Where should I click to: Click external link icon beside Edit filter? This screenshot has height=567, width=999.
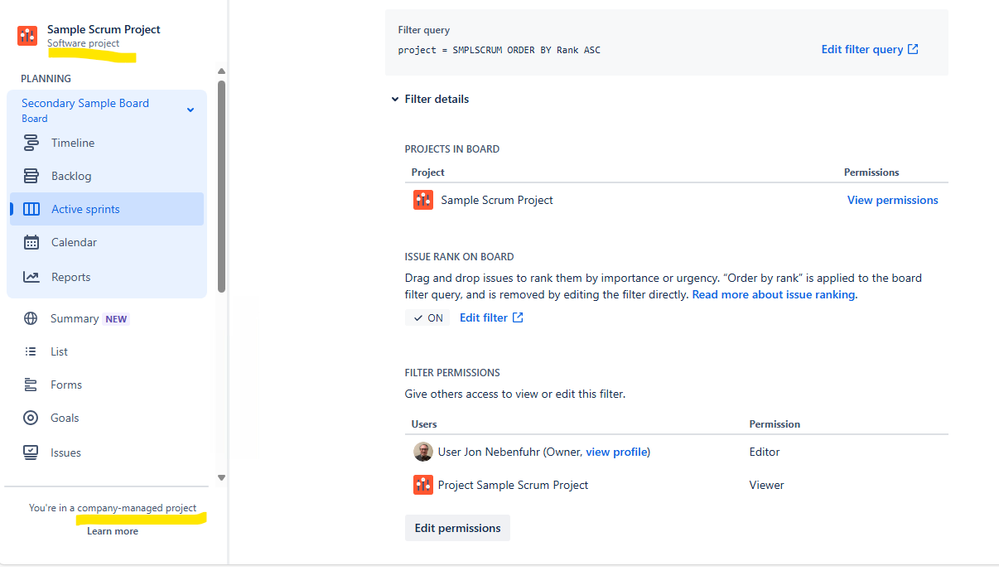tap(518, 317)
